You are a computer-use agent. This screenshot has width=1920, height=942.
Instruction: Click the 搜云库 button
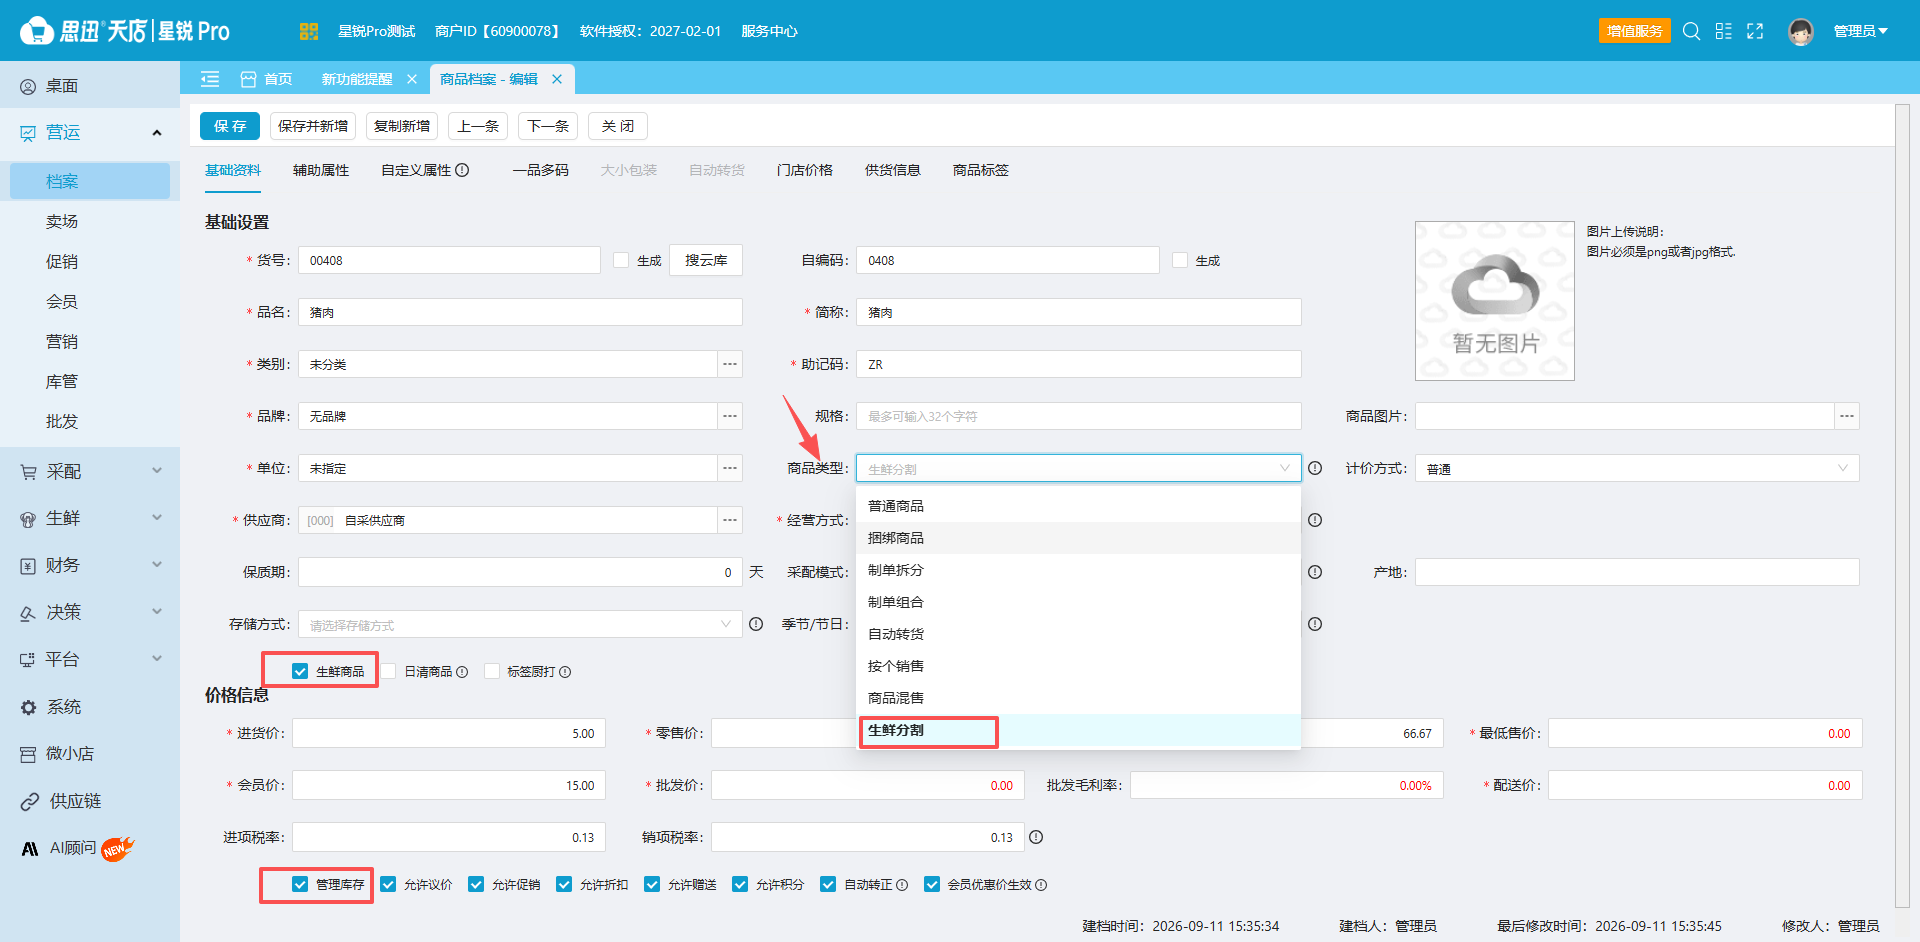(x=706, y=260)
